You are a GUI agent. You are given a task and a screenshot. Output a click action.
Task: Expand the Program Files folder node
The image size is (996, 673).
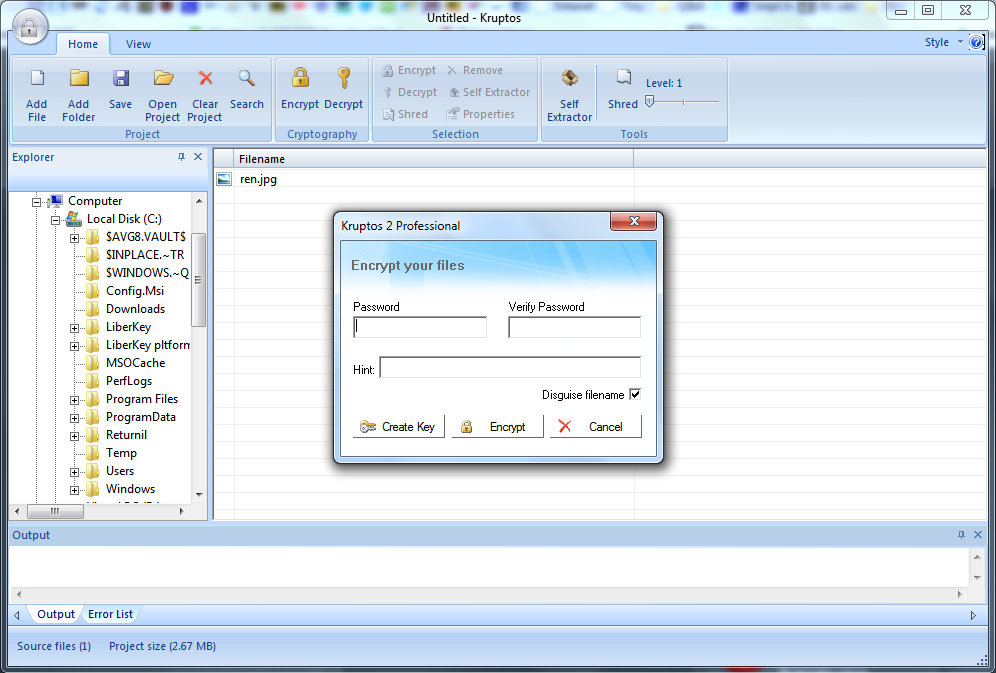pyautogui.click(x=75, y=400)
